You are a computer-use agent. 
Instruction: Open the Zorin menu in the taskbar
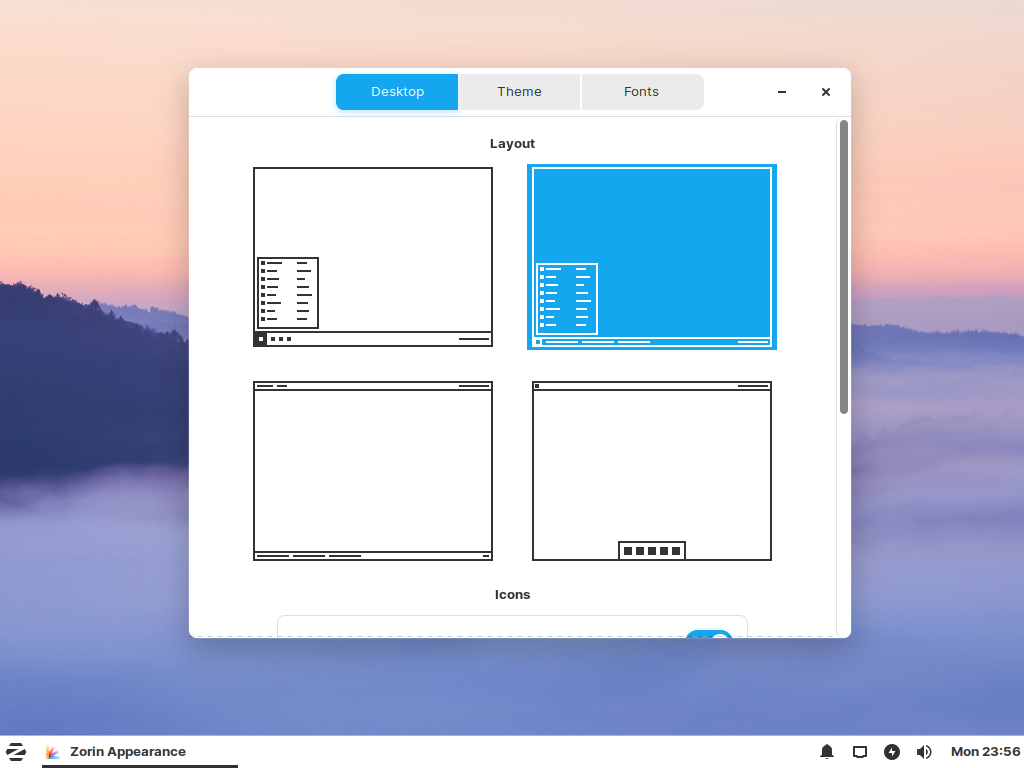coord(16,752)
